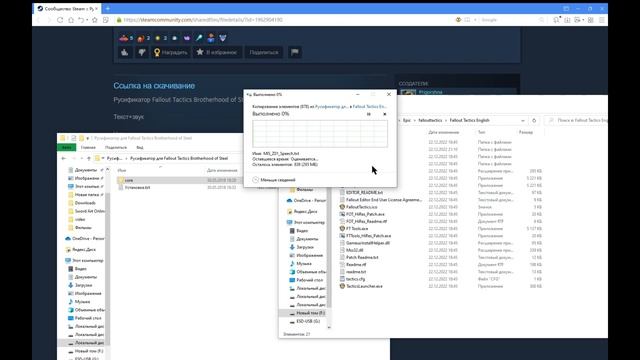Image resolution: width=640 pixels, height=360 pixels.
Task: Sort right explorer by Размер column
Action: point(526,132)
